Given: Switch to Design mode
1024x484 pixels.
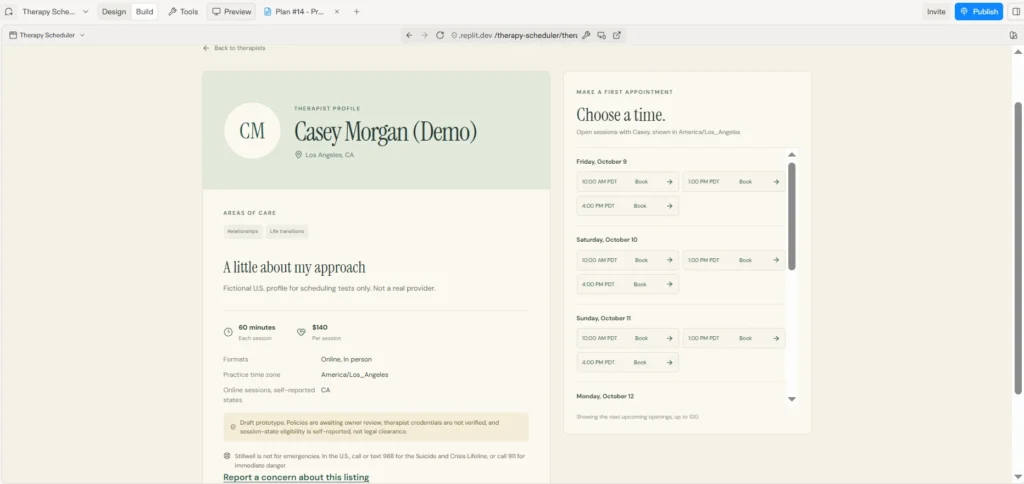Looking at the screenshot, I should tap(114, 12).
